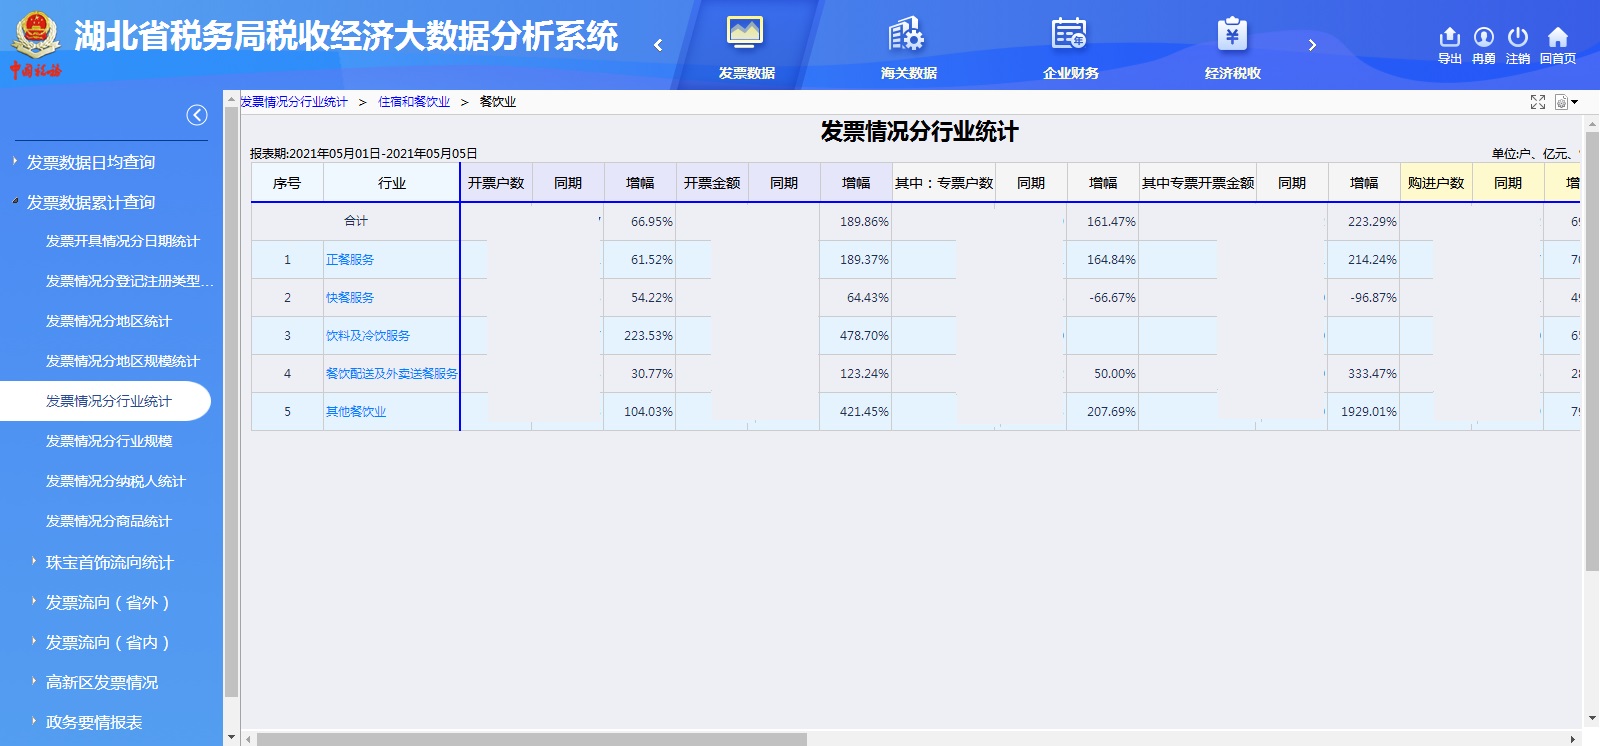Viewport: 1600px width, 746px height.
Task: Collapse sidebar with circled left arrow
Action: point(197,115)
